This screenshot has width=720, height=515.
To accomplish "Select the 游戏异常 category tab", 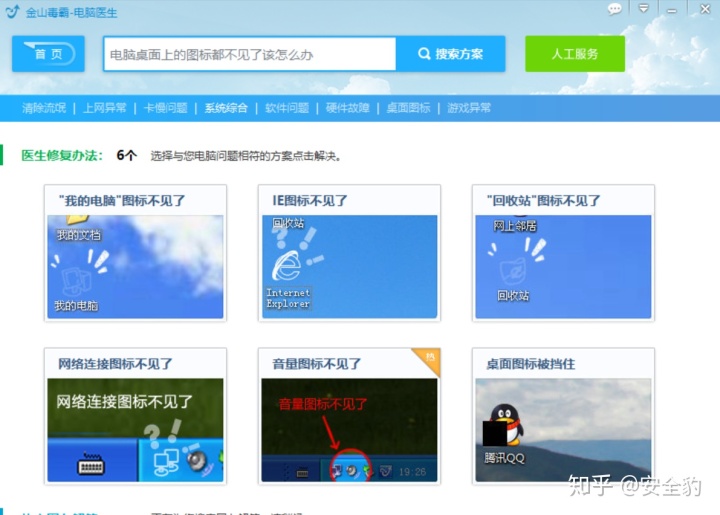I will point(469,108).
